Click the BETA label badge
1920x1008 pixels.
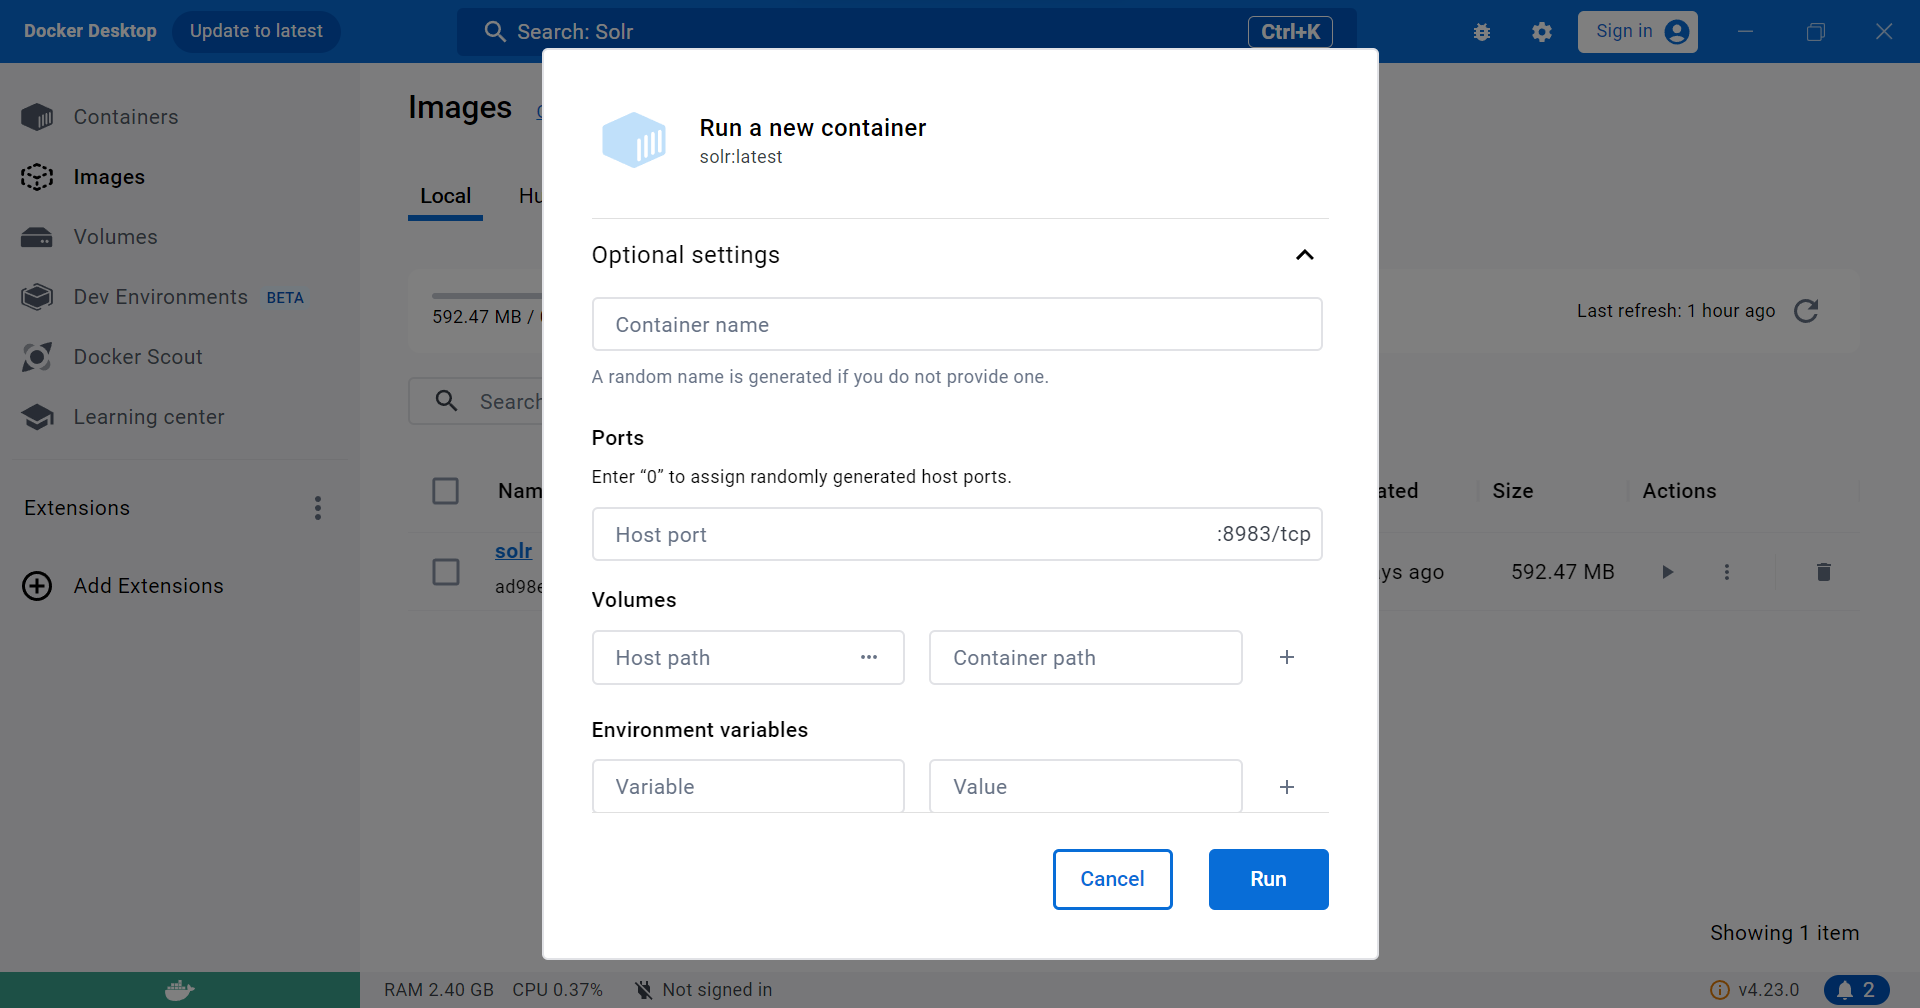pos(285,298)
